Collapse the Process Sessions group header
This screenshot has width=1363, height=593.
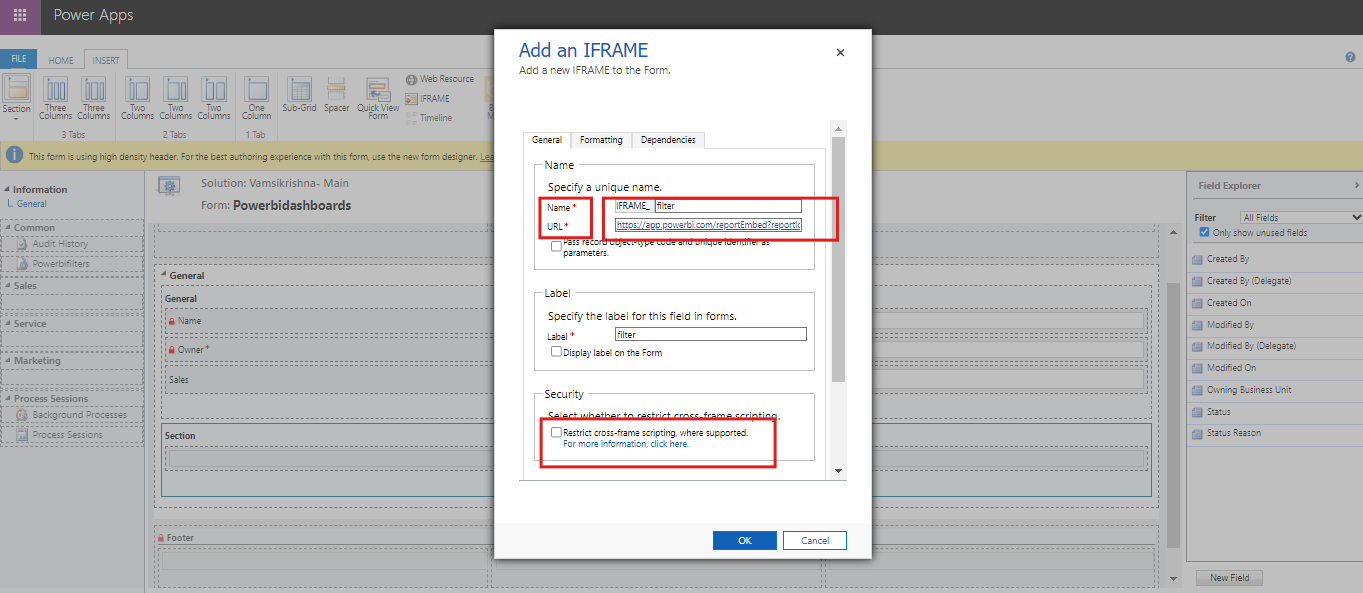point(7,399)
